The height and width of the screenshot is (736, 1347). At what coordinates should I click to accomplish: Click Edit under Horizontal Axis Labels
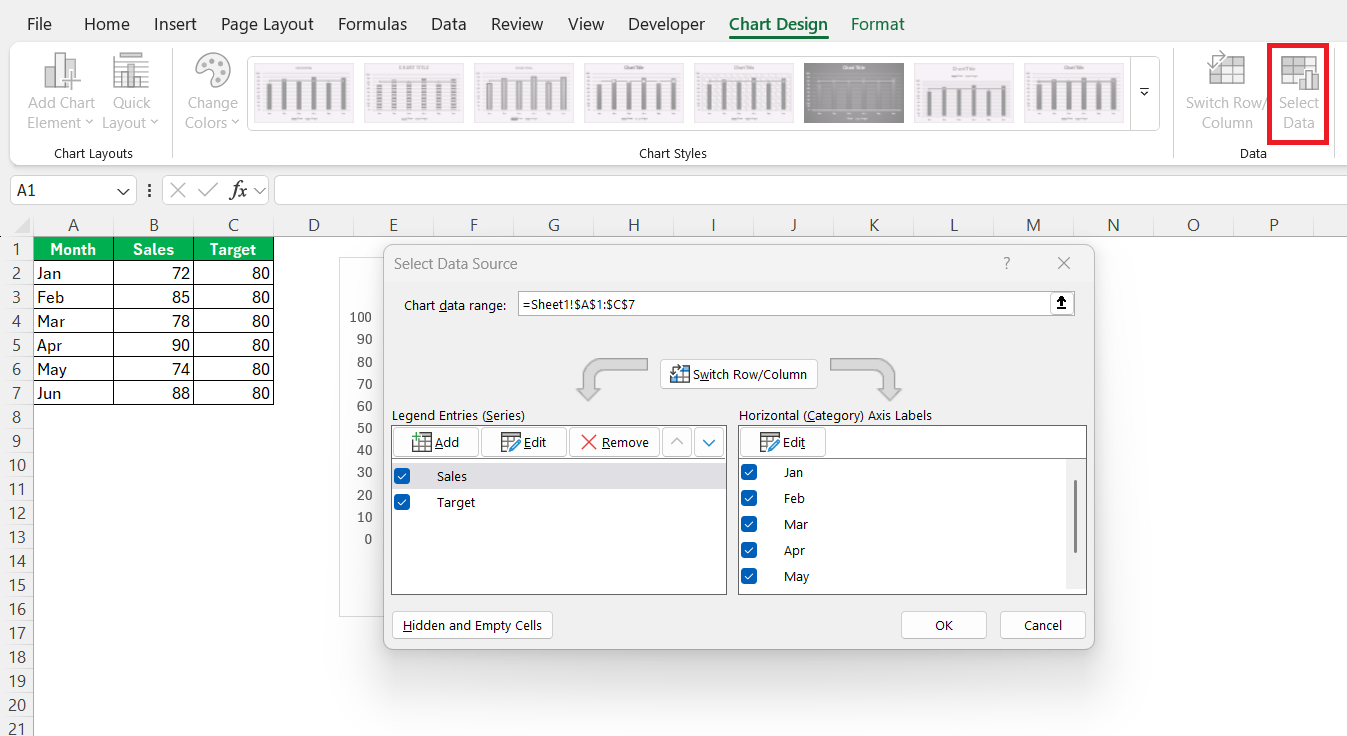pyautogui.click(x=782, y=442)
